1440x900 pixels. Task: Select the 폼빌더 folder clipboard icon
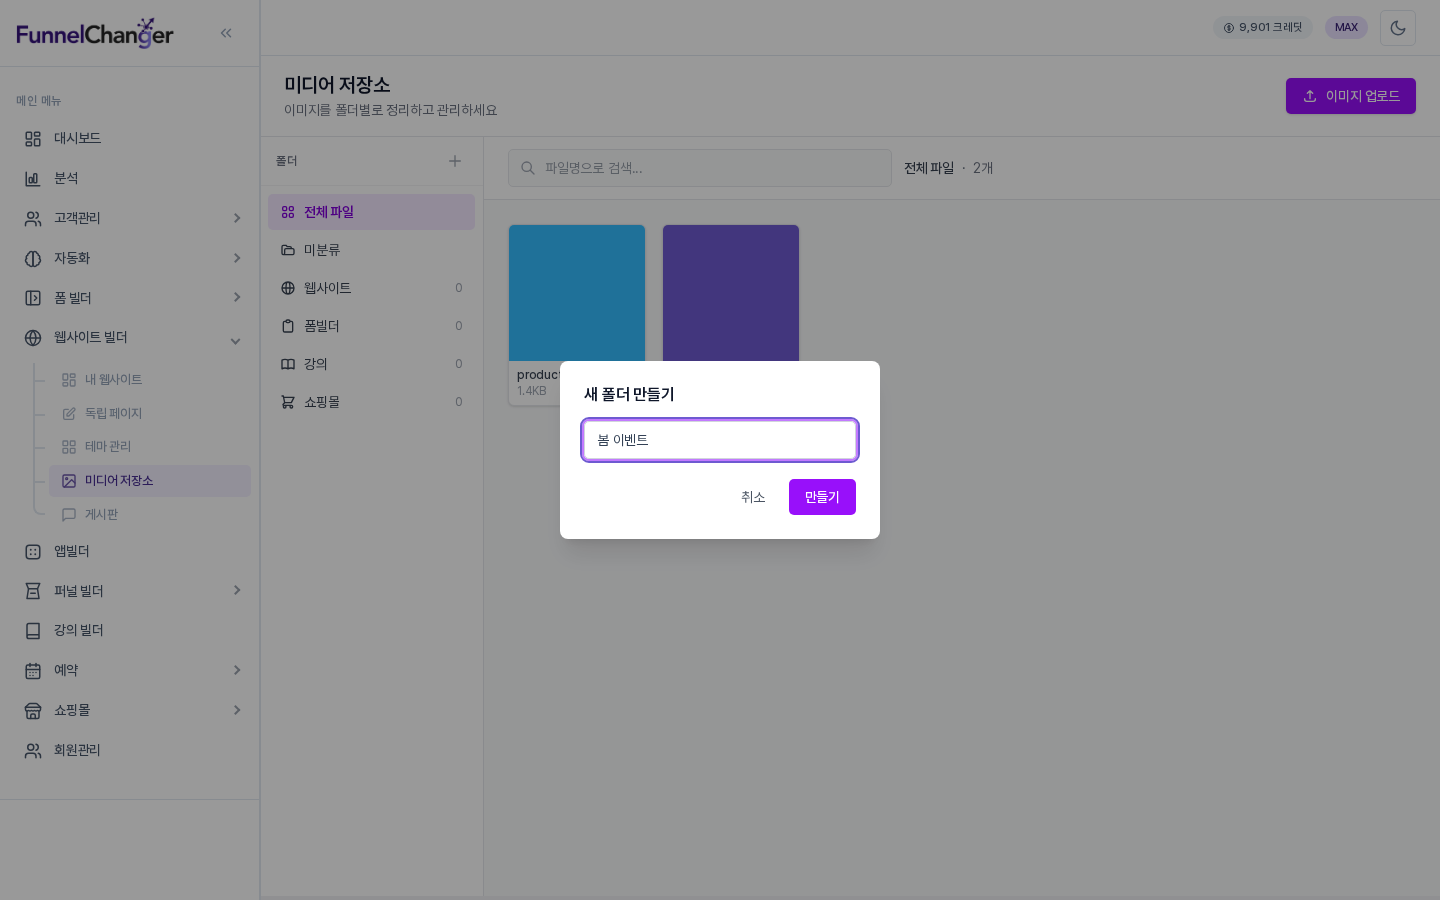(x=288, y=326)
